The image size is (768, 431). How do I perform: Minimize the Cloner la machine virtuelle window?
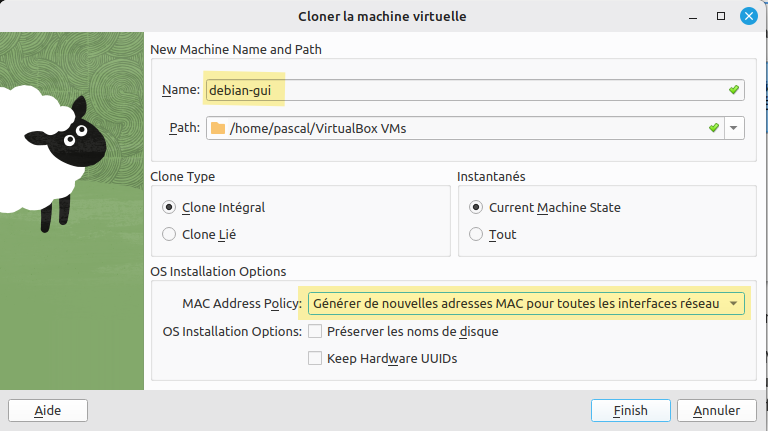click(692, 17)
